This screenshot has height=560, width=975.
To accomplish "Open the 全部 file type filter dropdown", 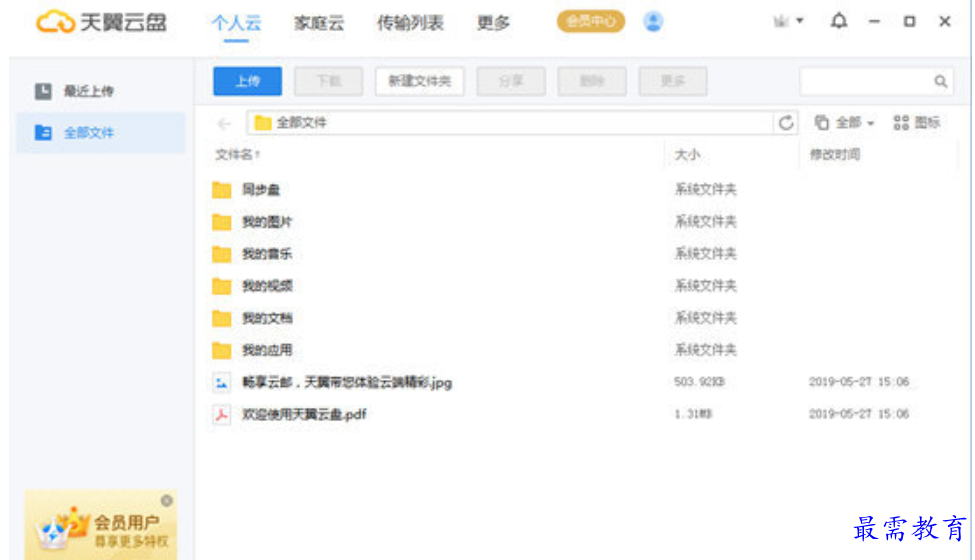I will (844, 122).
